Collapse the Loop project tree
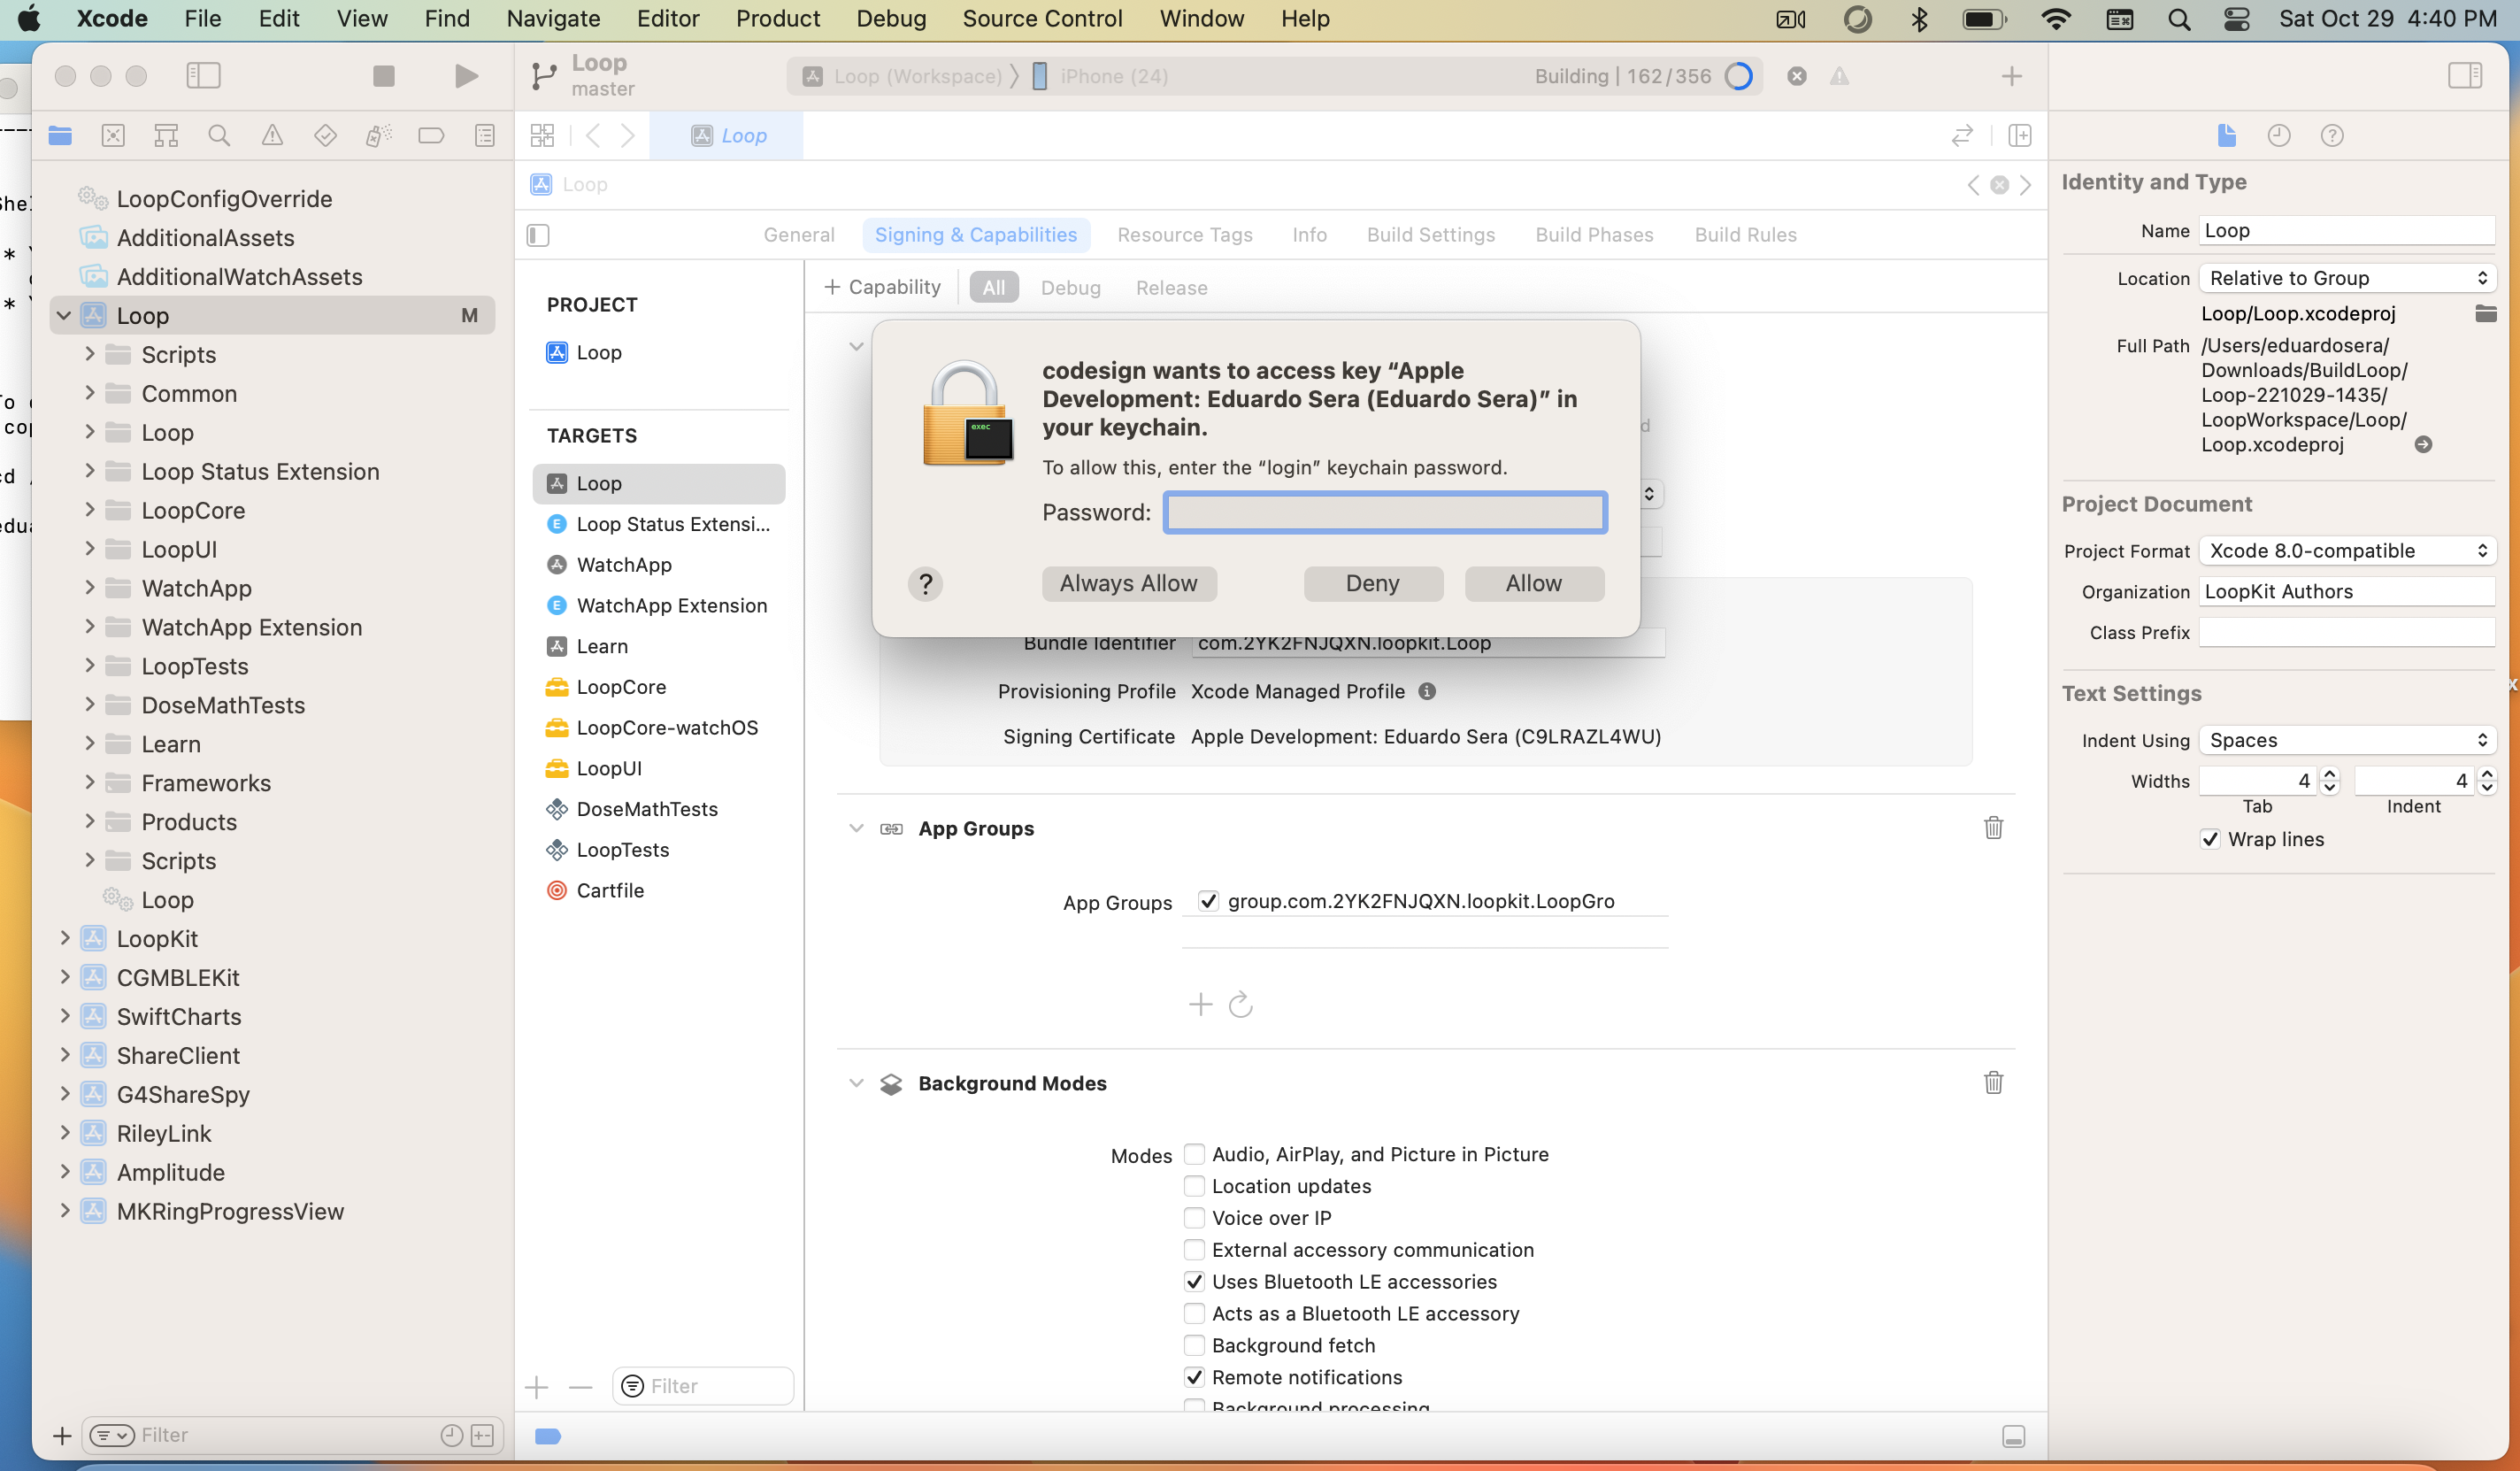 pos(64,315)
